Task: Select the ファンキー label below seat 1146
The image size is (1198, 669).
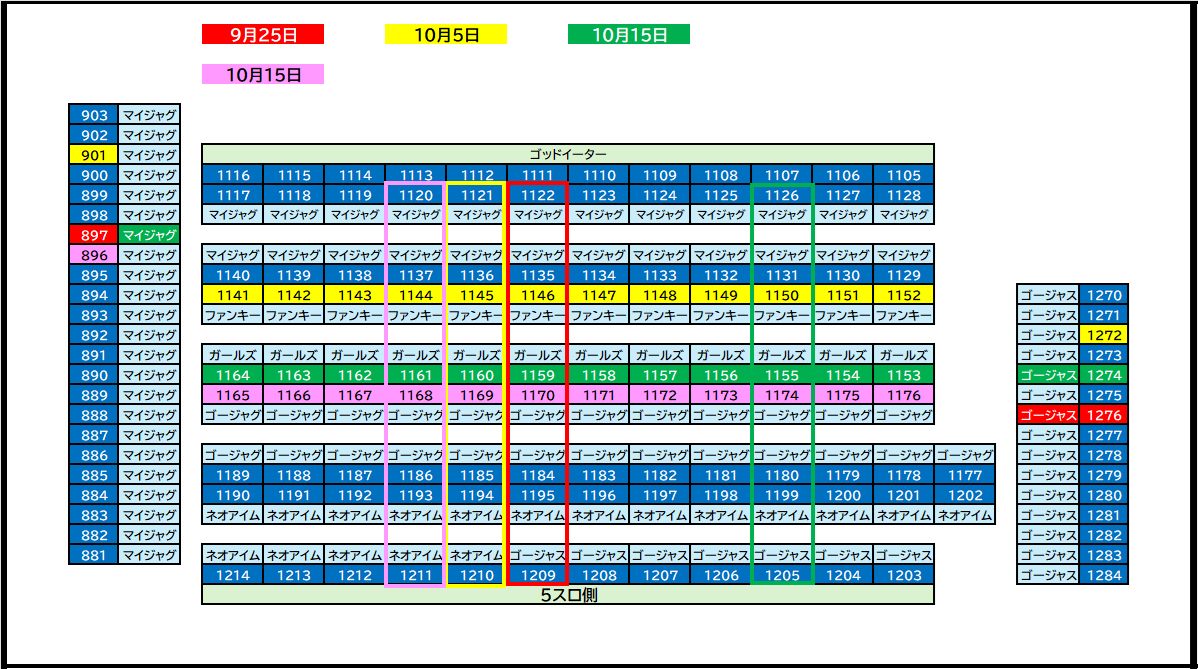Action: tap(536, 313)
